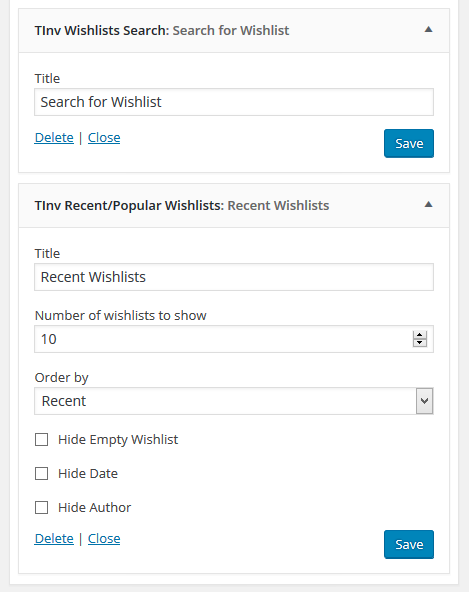Collapse the TInv Wishlists Search widget arrow
The width and height of the screenshot is (469, 592).
point(428,29)
